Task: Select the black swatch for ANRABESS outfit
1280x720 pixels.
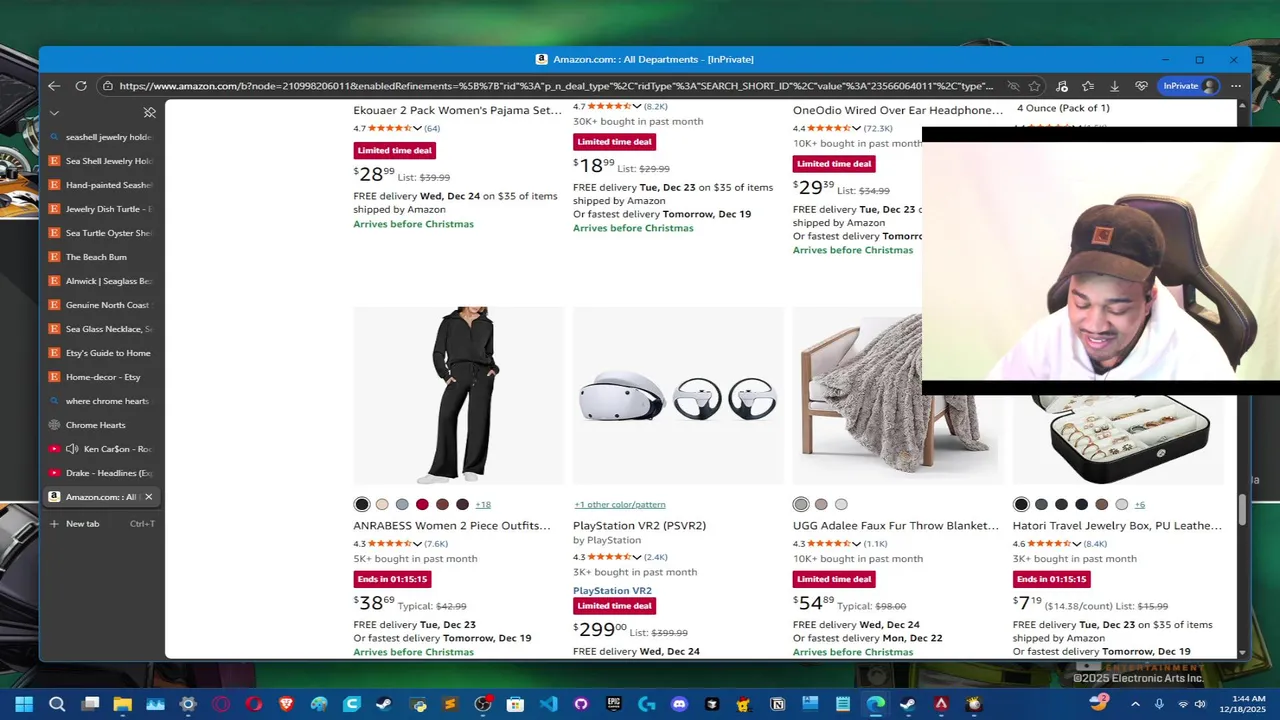Action: tap(362, 504)
